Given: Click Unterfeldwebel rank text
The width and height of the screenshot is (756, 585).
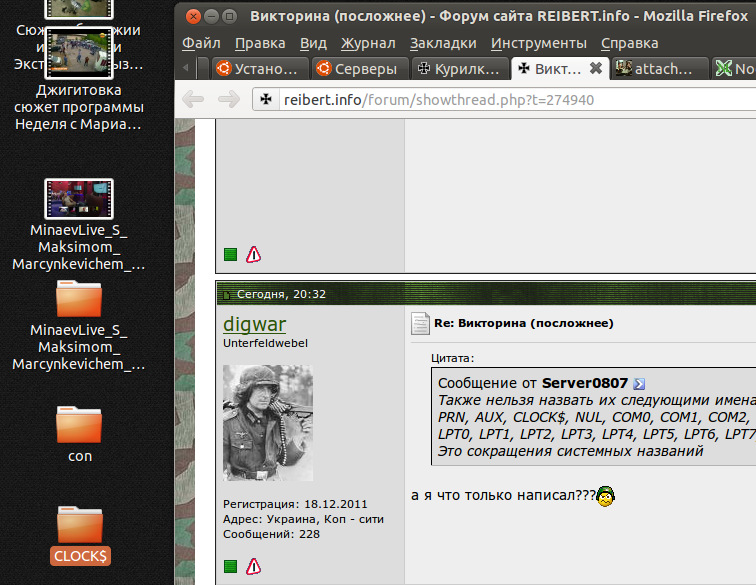Looking at the screenshot, I should (x=265, y=343).
